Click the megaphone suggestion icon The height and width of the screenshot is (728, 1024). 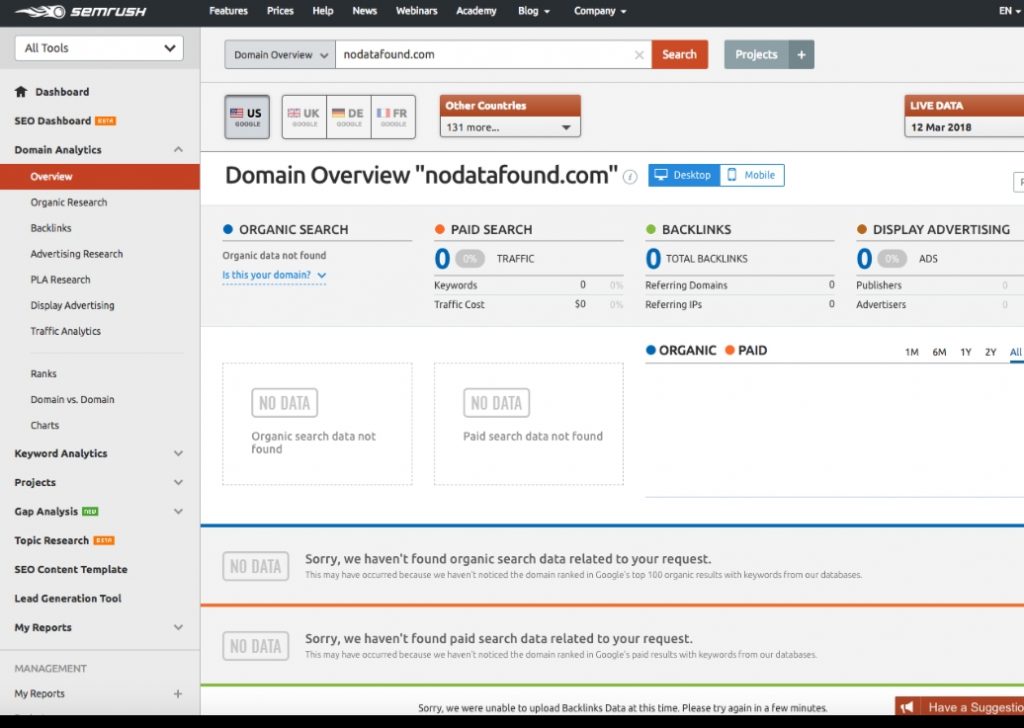click(x=907, y=706)
